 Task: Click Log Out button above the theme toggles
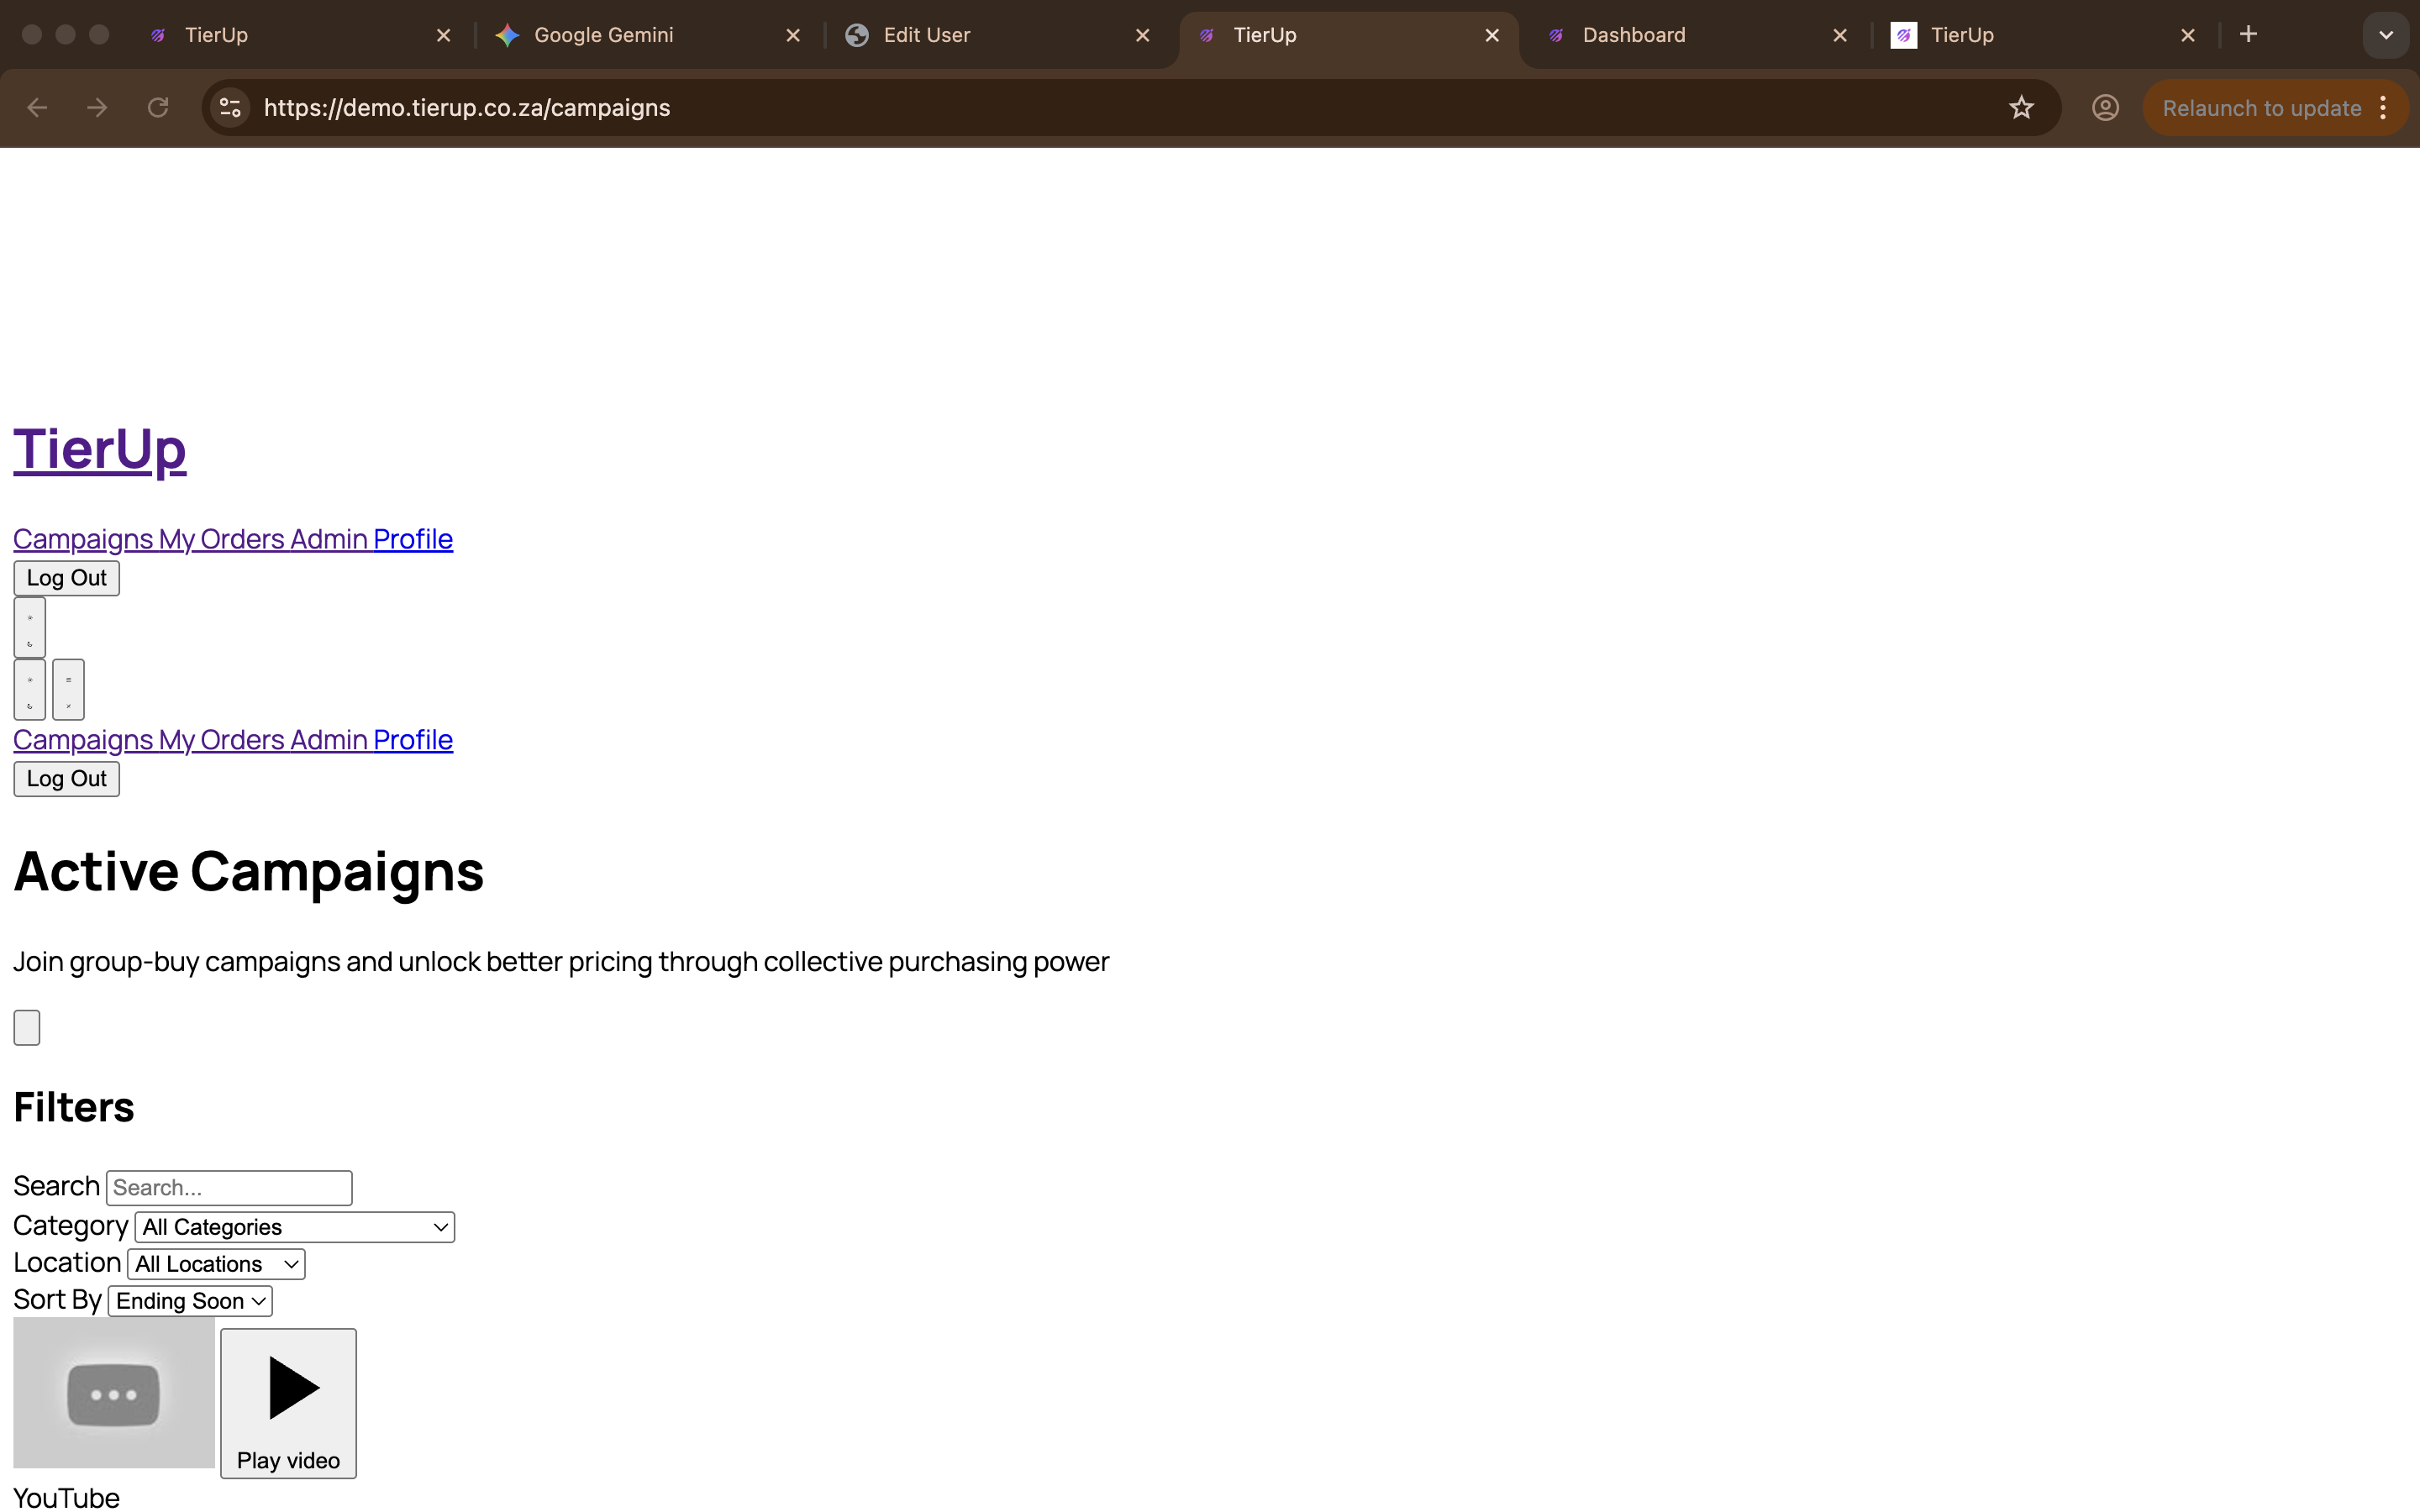(66, 578)
